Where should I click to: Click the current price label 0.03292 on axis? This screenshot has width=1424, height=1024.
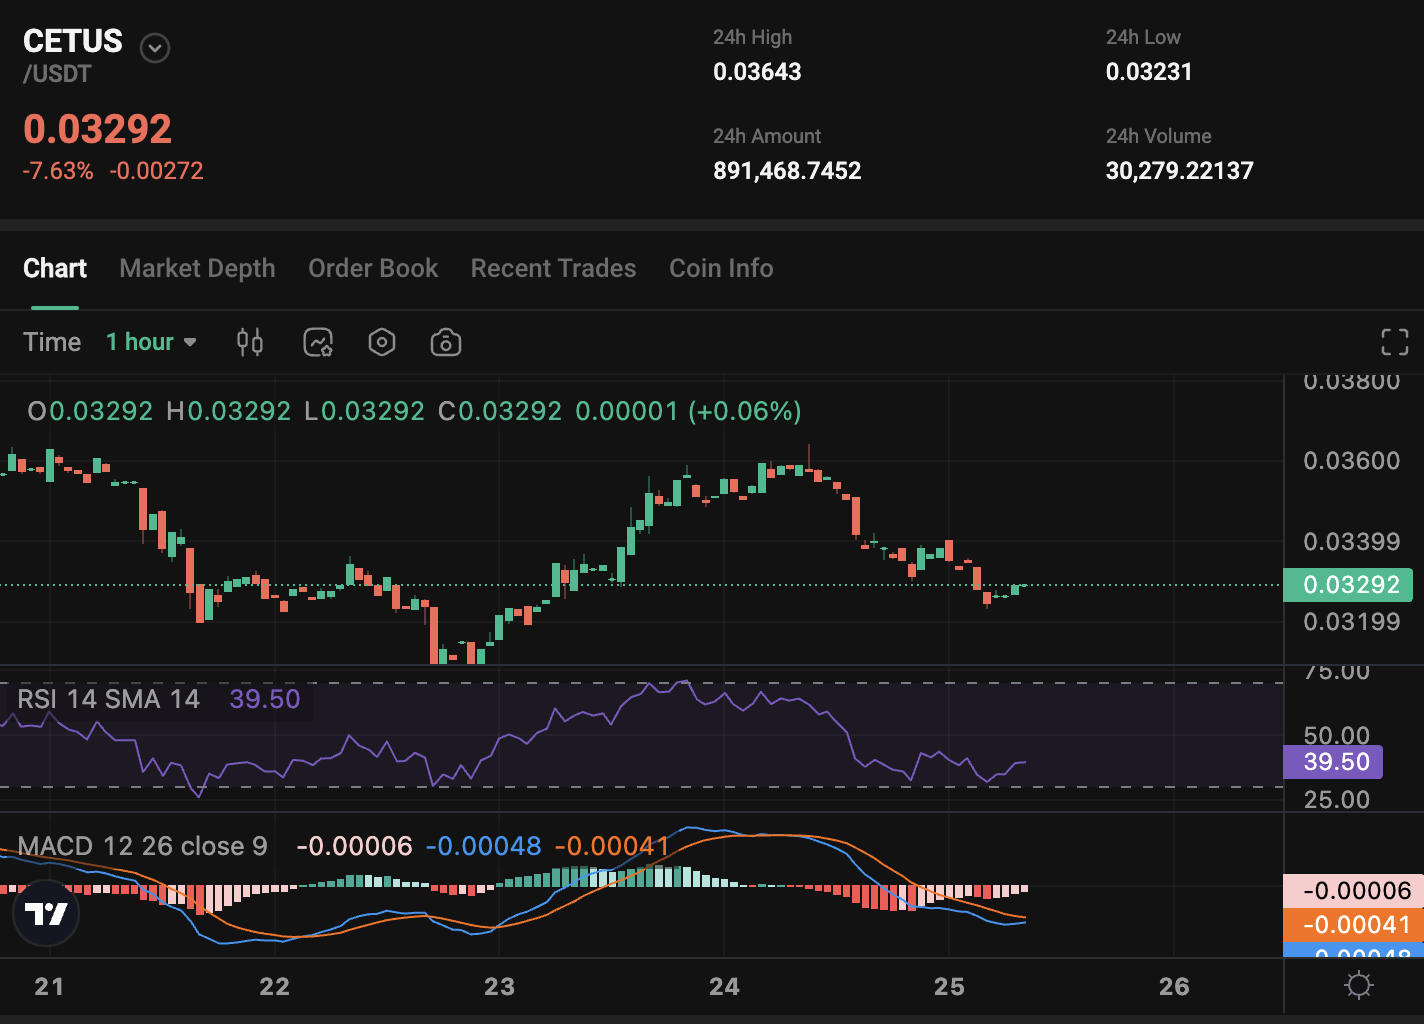(x=1348, y=585)
